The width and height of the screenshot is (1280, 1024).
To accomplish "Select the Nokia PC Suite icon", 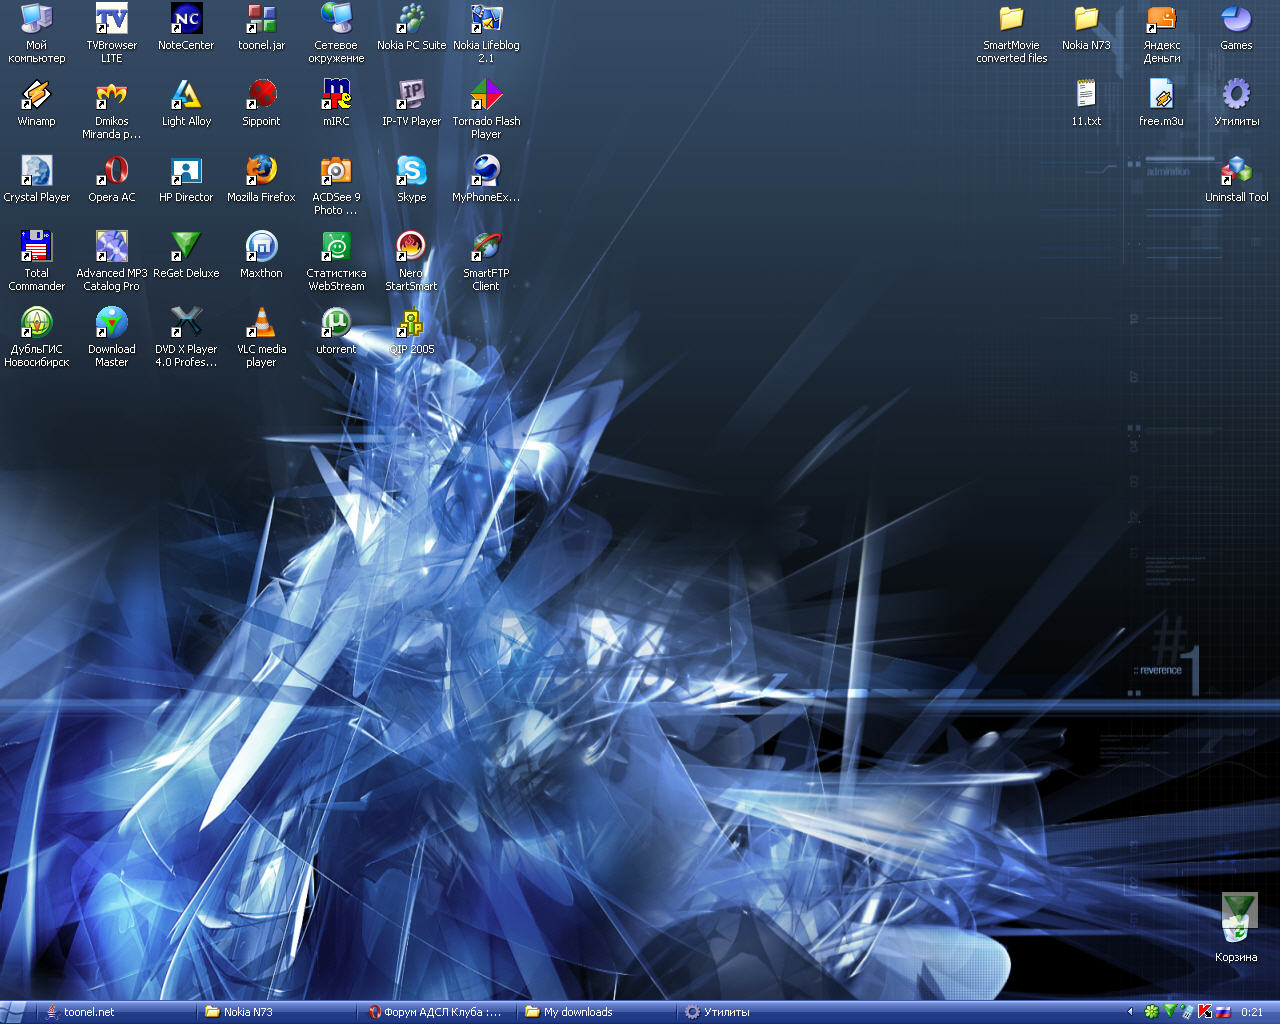I will (411, 20).
